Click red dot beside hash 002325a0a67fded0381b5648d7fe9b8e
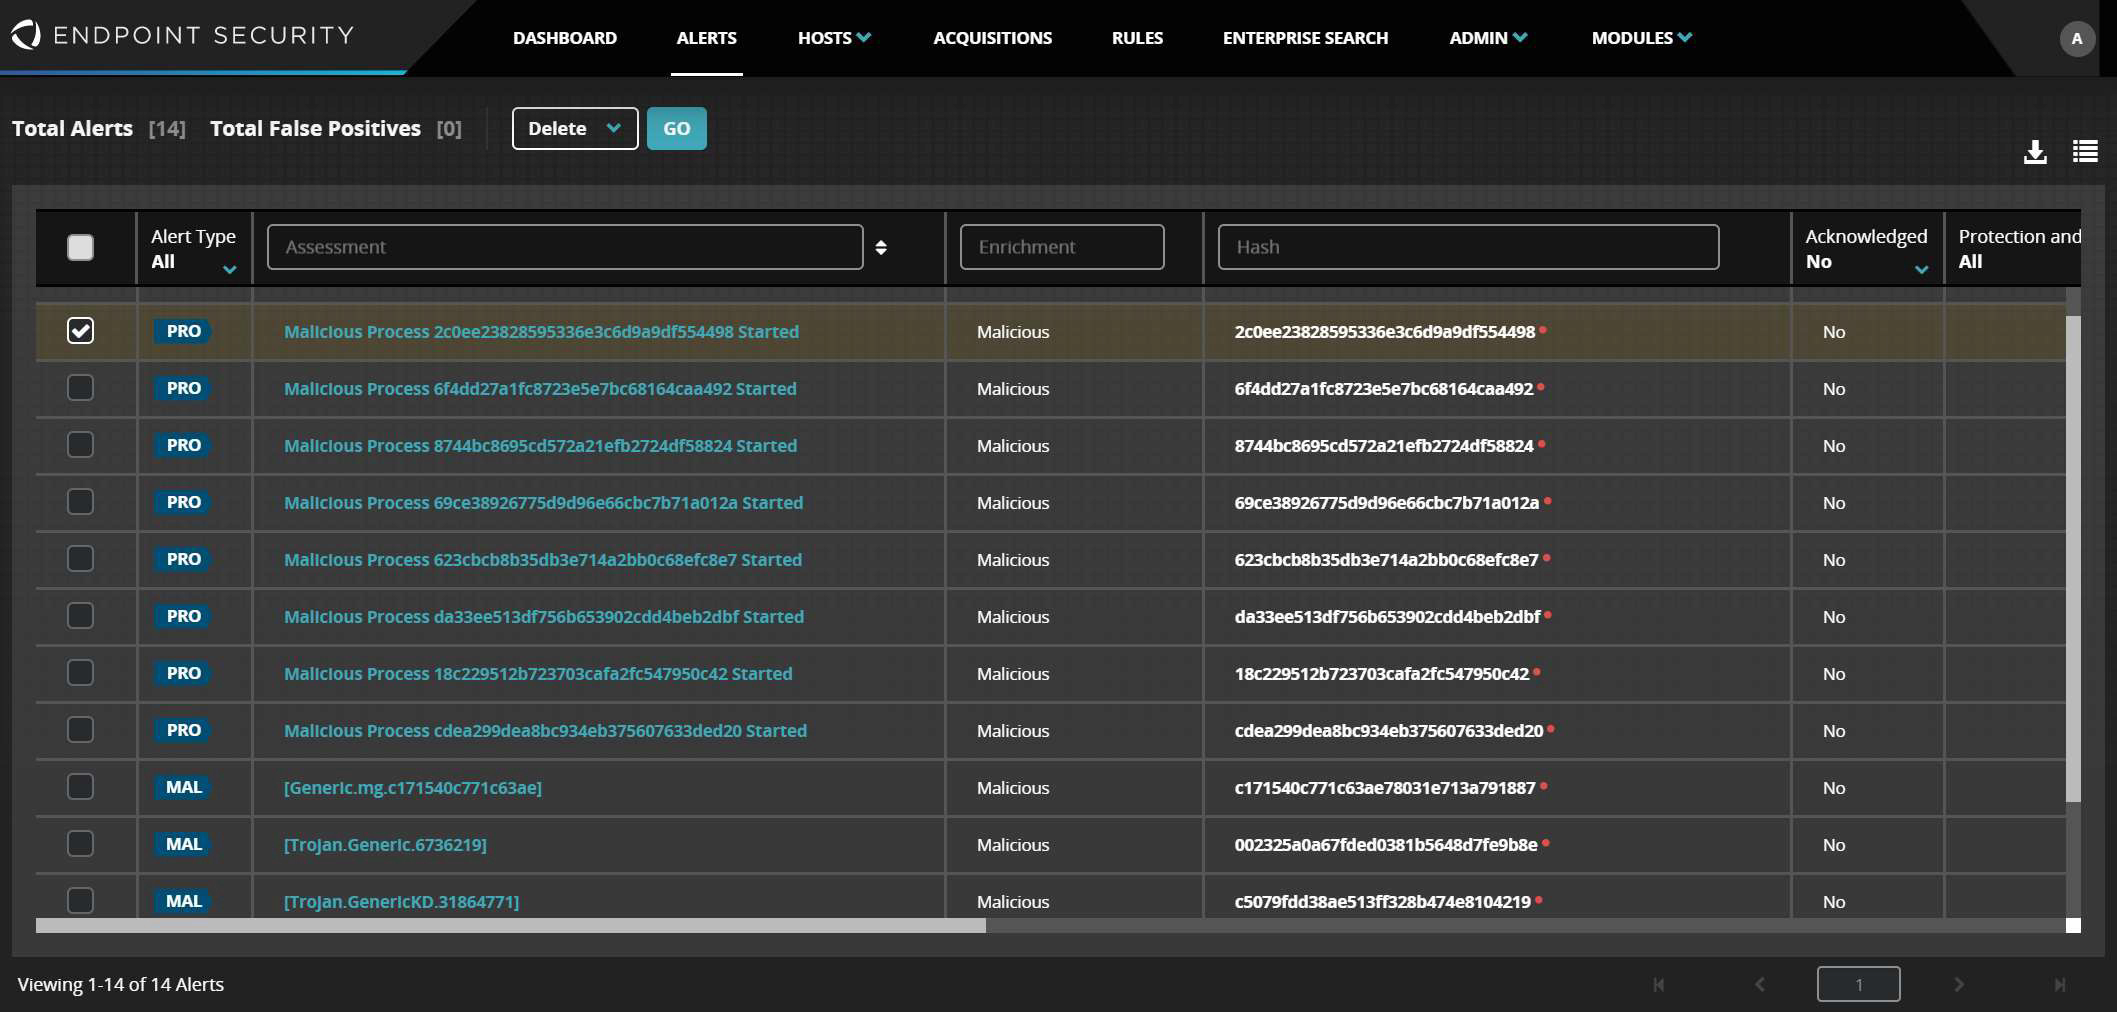 click(1545, 842)
